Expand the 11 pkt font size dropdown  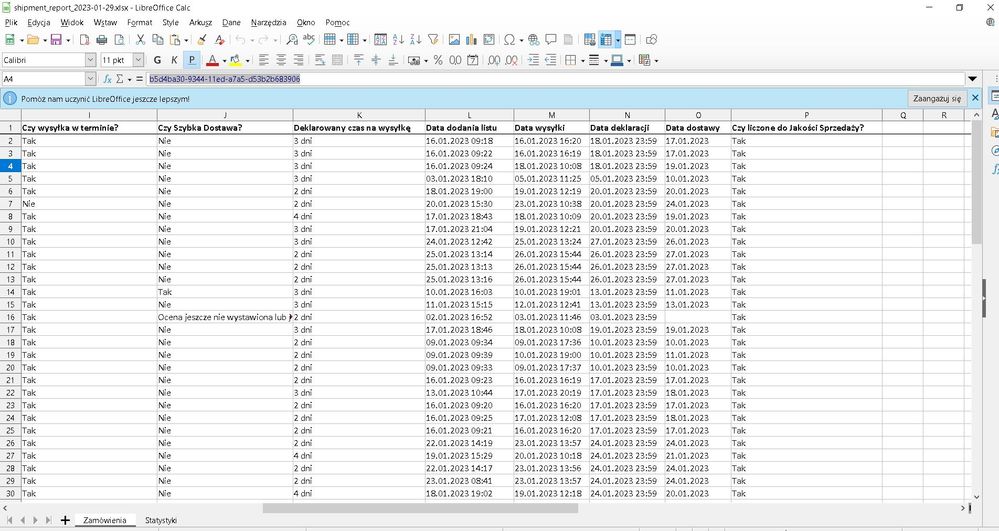137,60
